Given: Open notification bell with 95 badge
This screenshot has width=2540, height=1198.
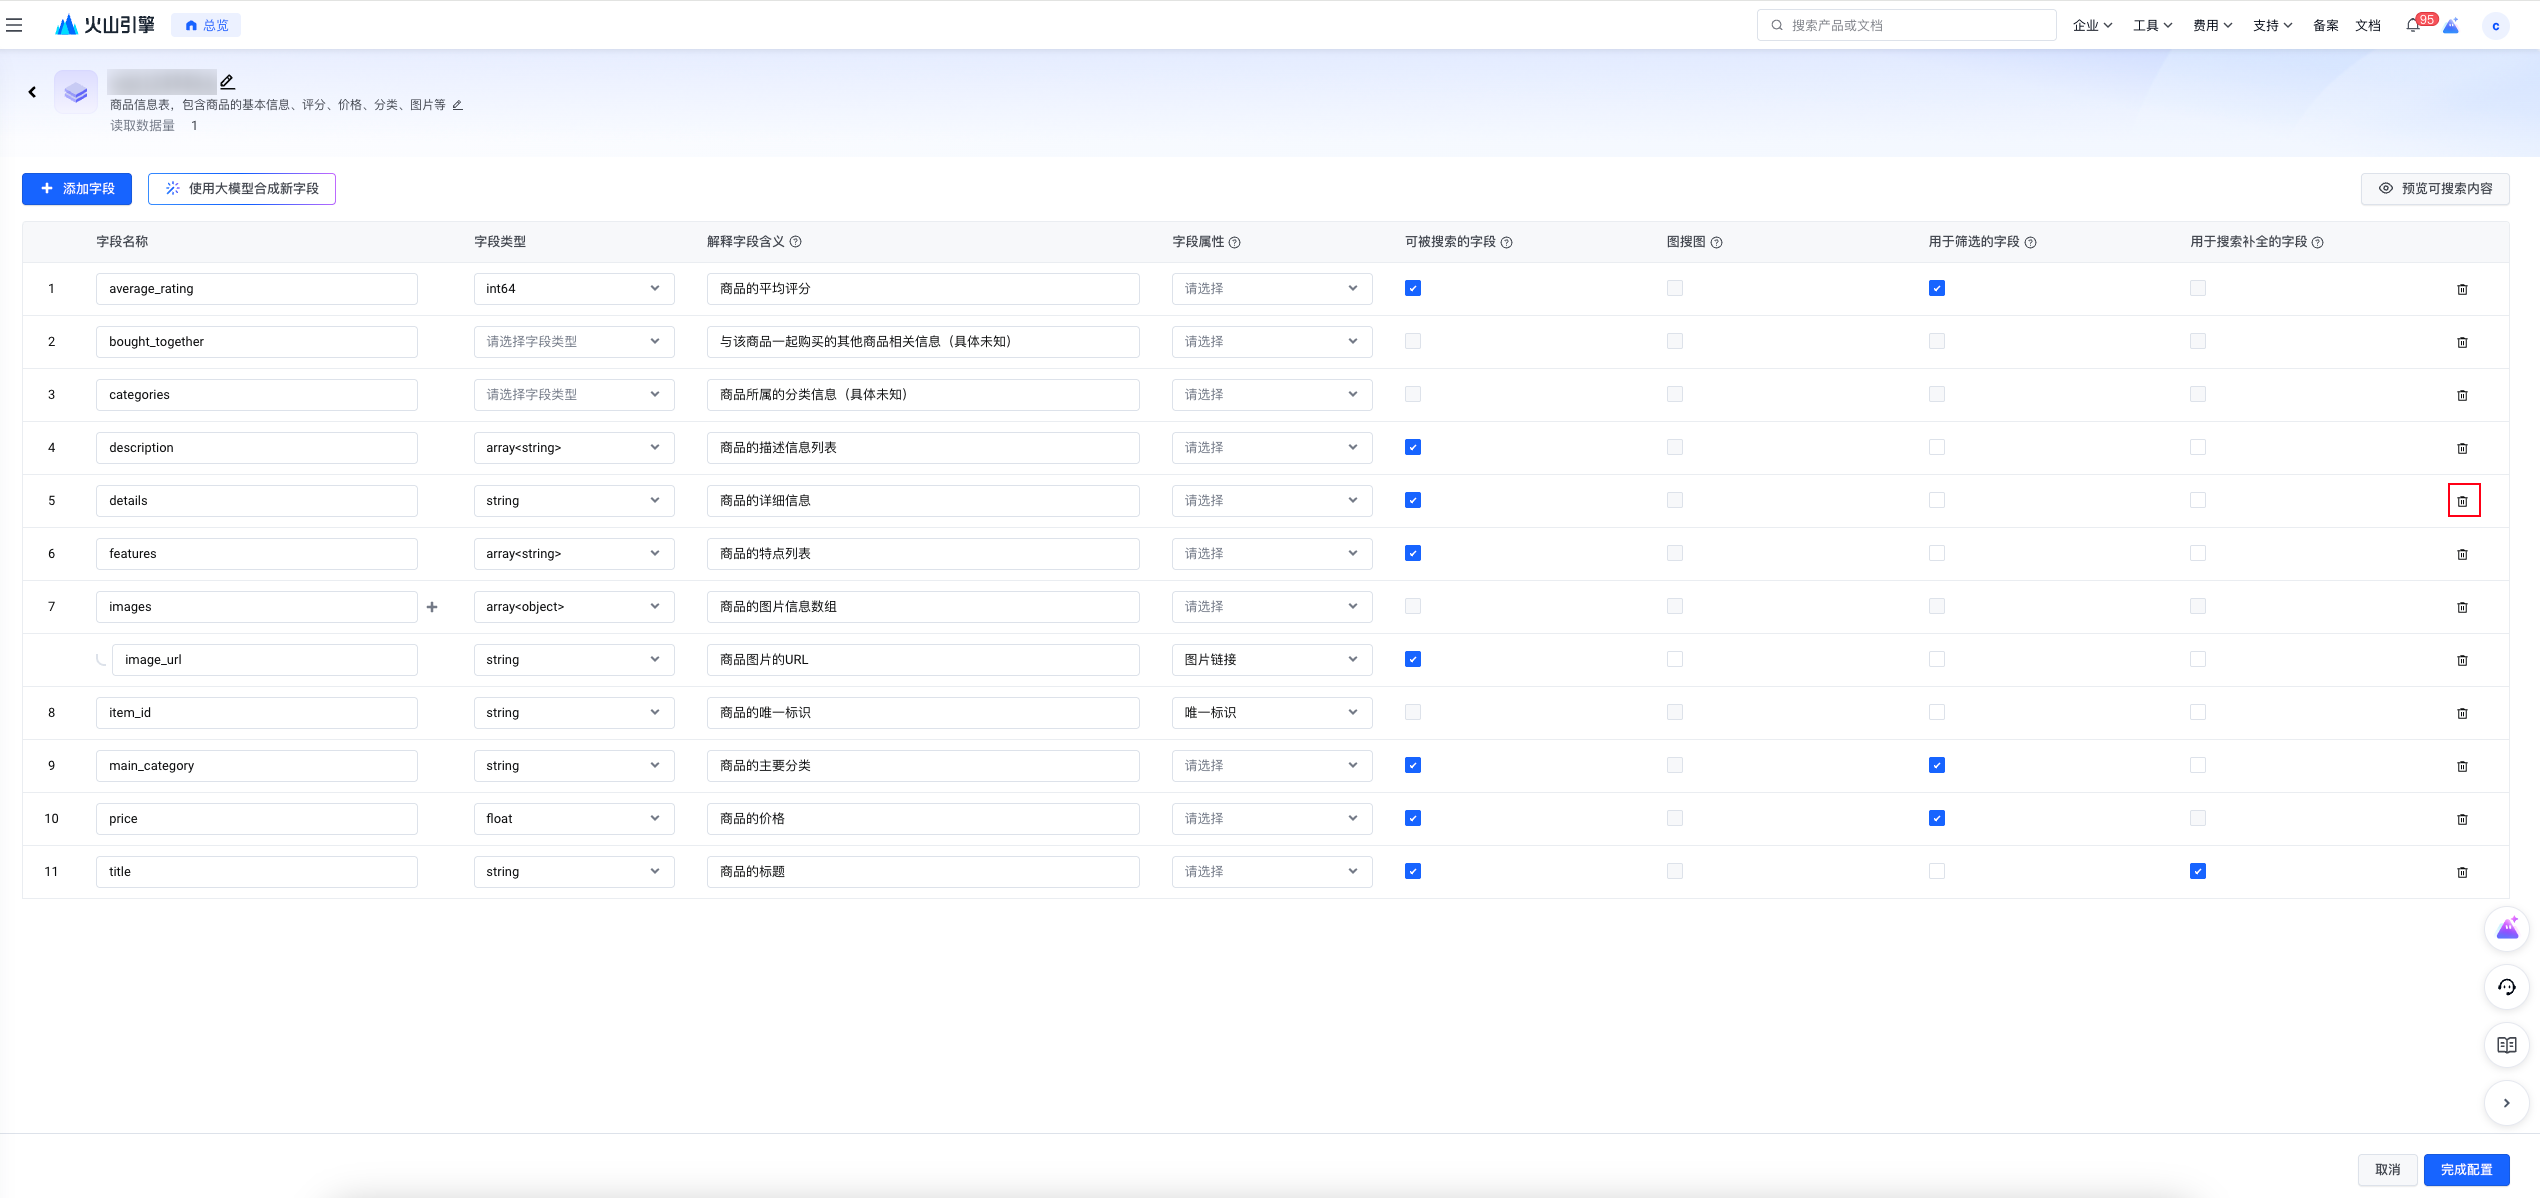Looking at the screenshot, I should click(2413, 25).
